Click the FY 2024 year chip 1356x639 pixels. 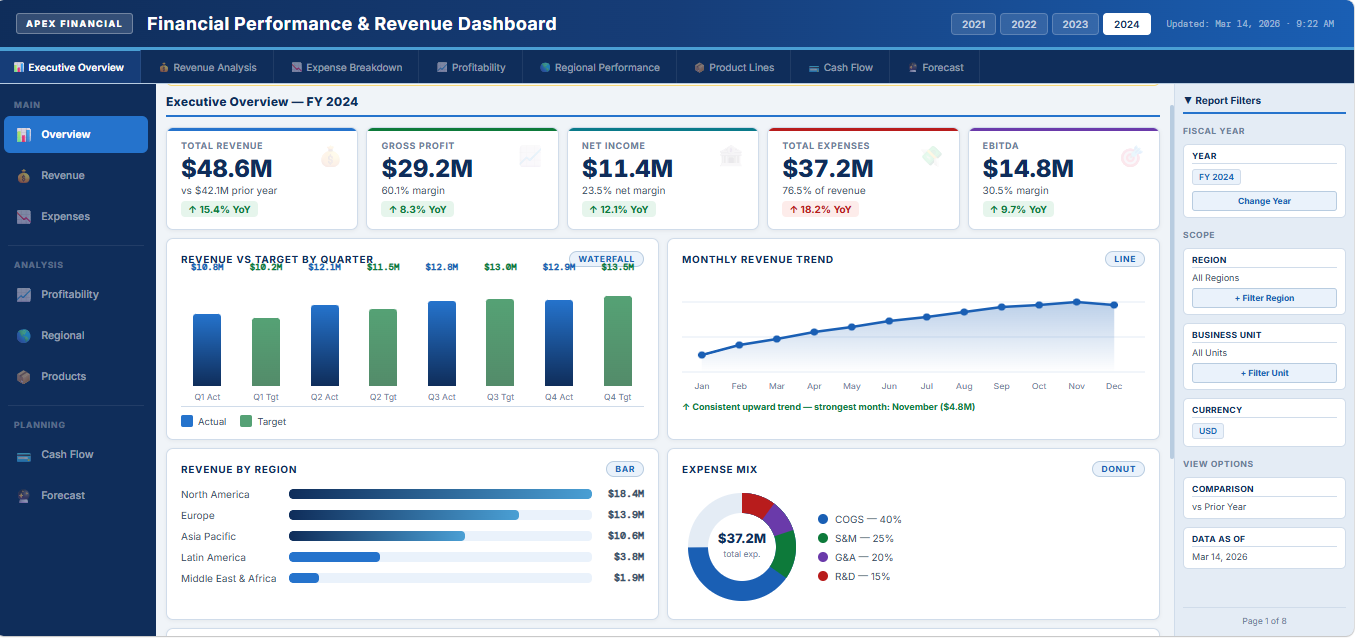click(x=1216, y=177)
